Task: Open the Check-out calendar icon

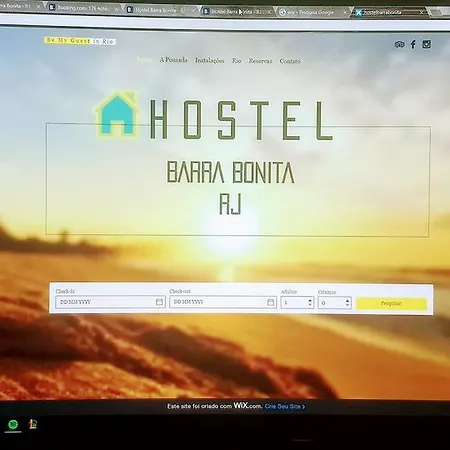Action: (271, 302)
